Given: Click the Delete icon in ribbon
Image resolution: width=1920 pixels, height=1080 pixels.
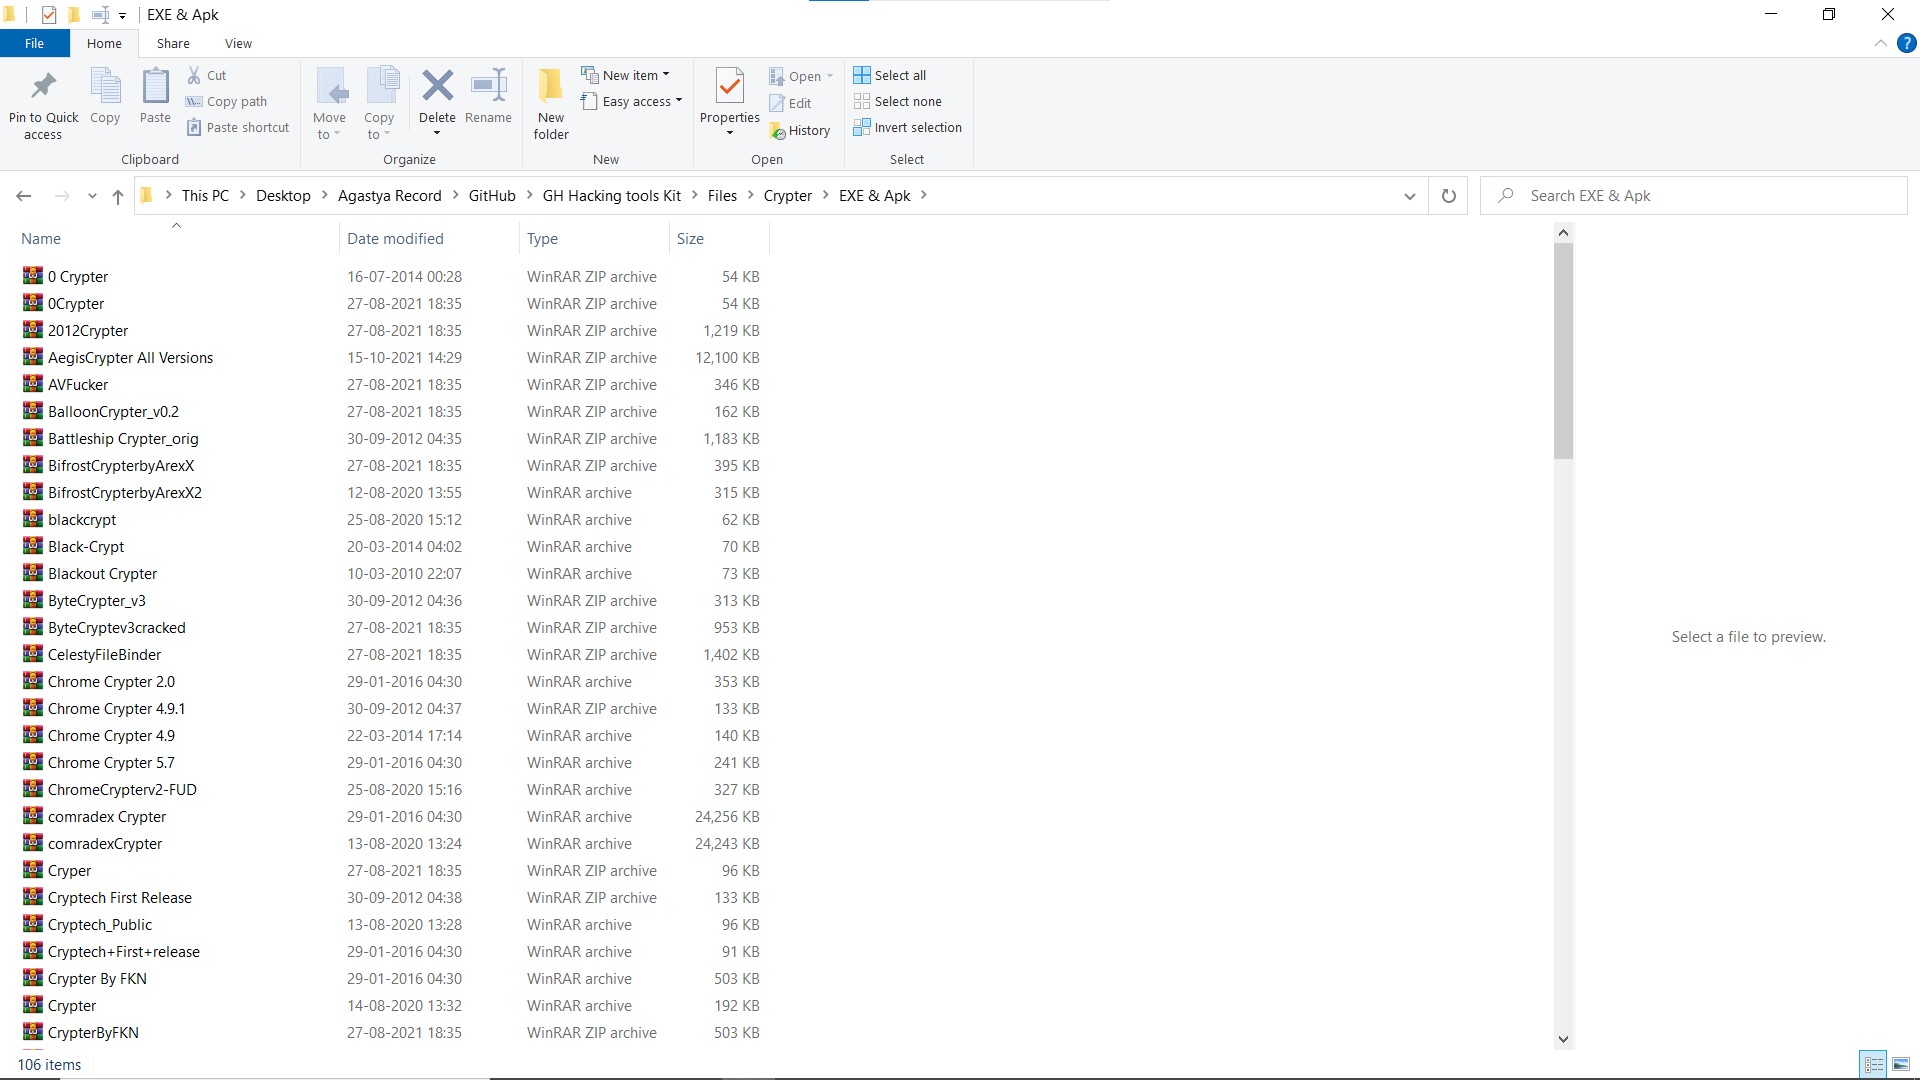Looking at the screenshot, I should pos(437,88).
